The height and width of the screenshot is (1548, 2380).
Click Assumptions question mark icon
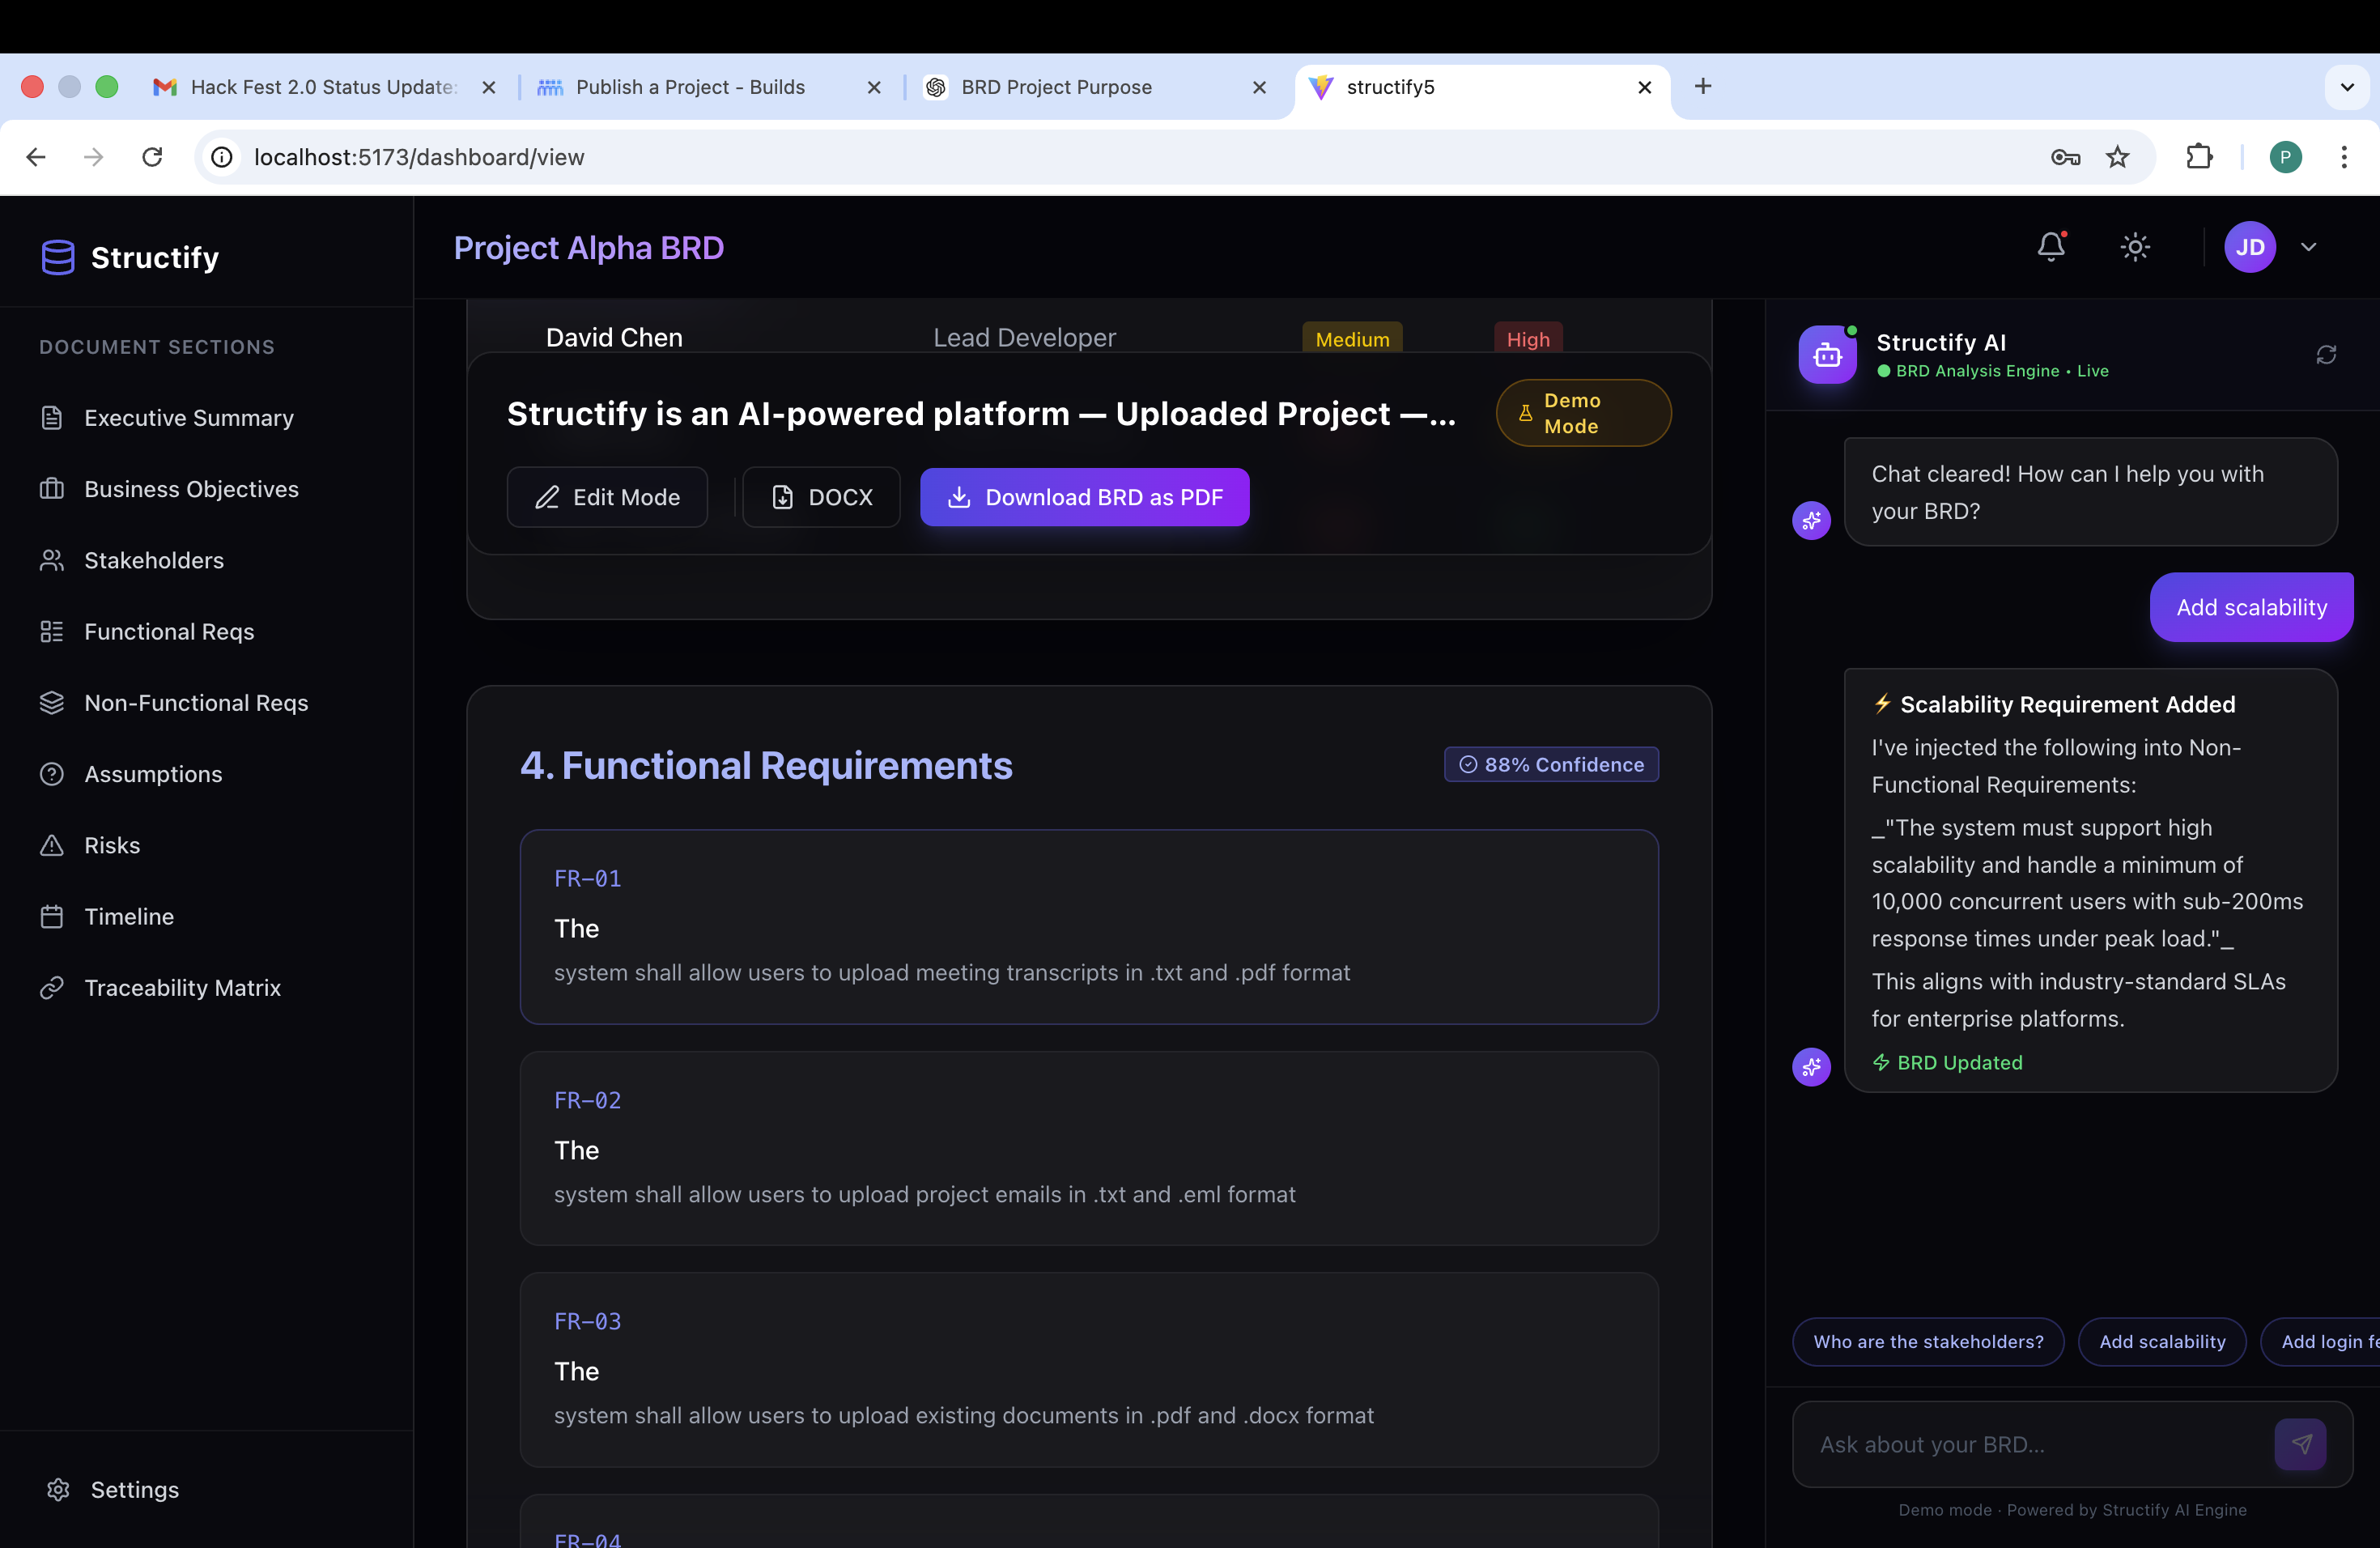tap(52, 774)
